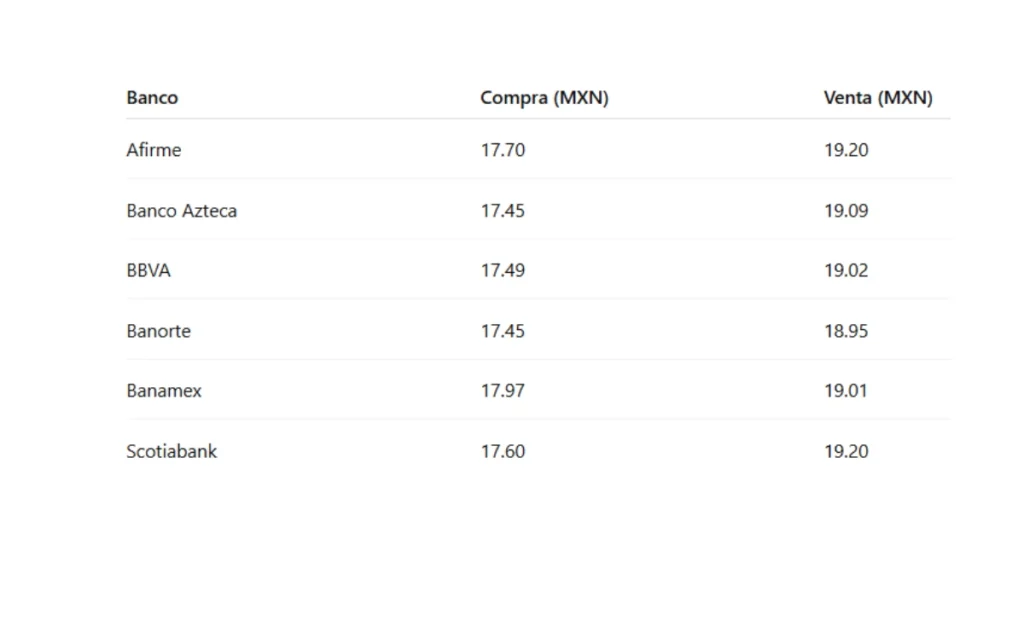Select the Banorte row label
This screenshot has height=631, width=1024.
tap(159, 331)
